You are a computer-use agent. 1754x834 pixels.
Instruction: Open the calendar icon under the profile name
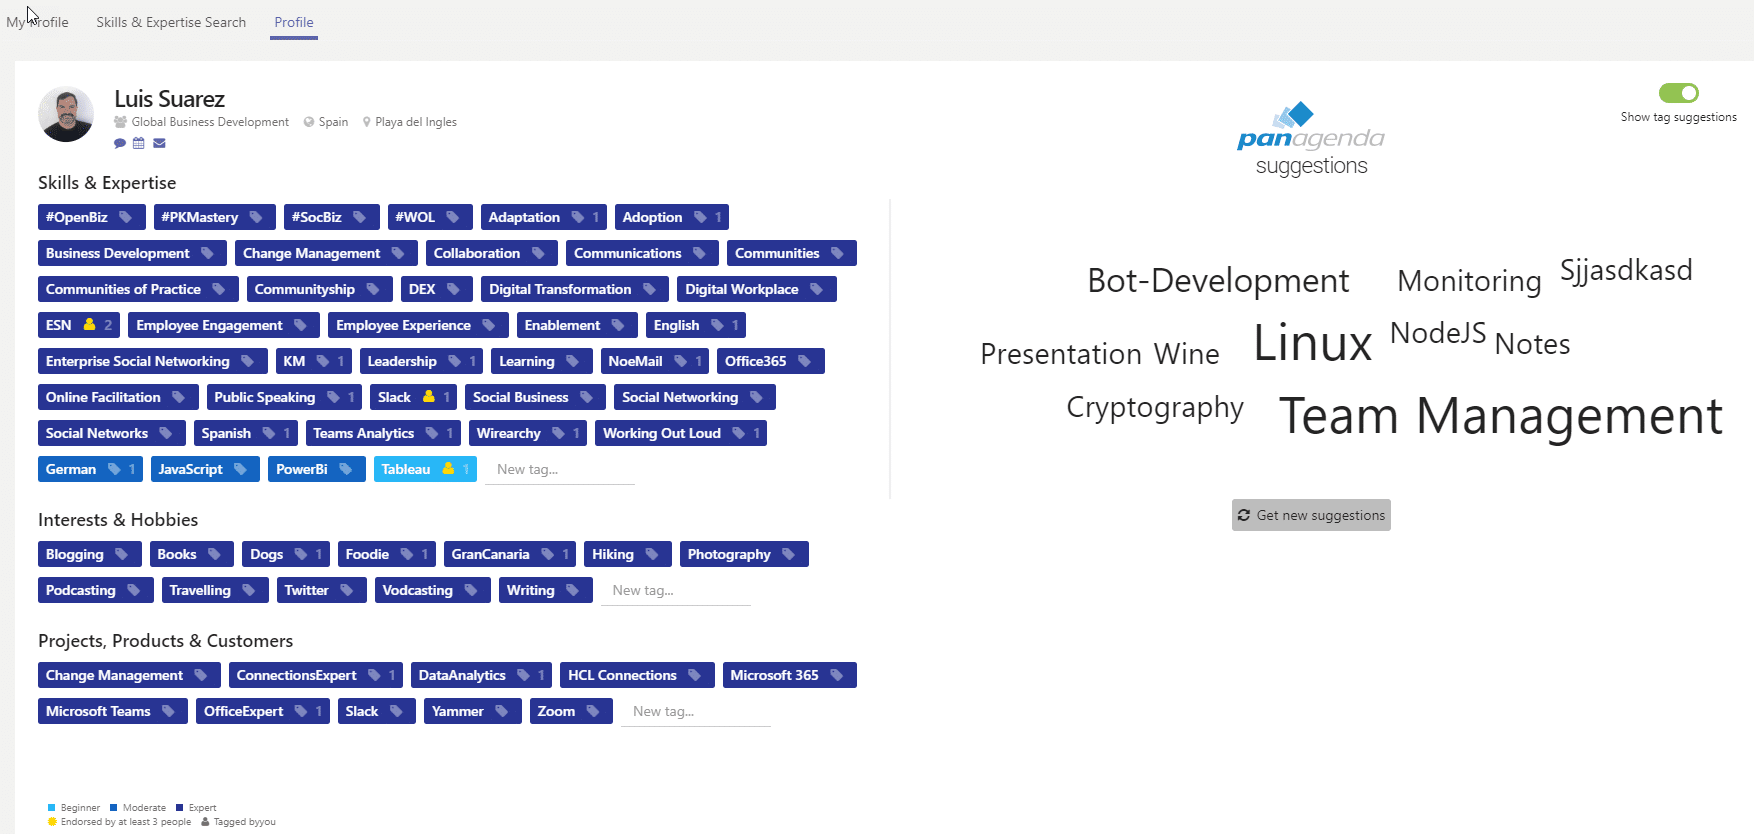point(139,143)
